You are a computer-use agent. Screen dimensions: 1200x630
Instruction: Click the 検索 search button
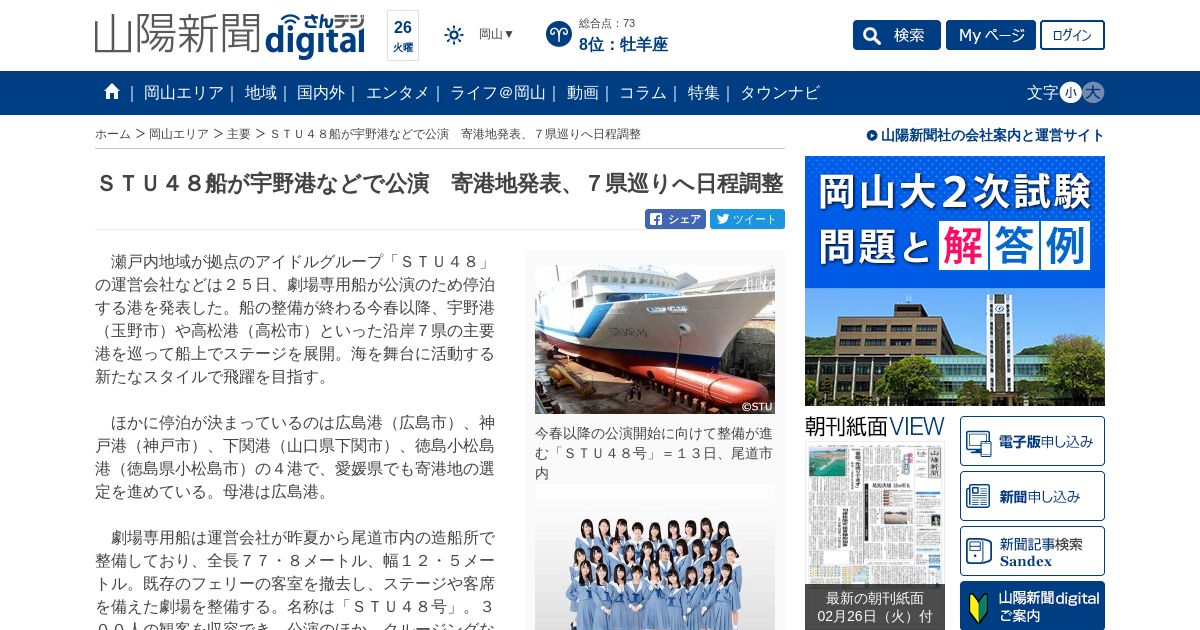897,35
